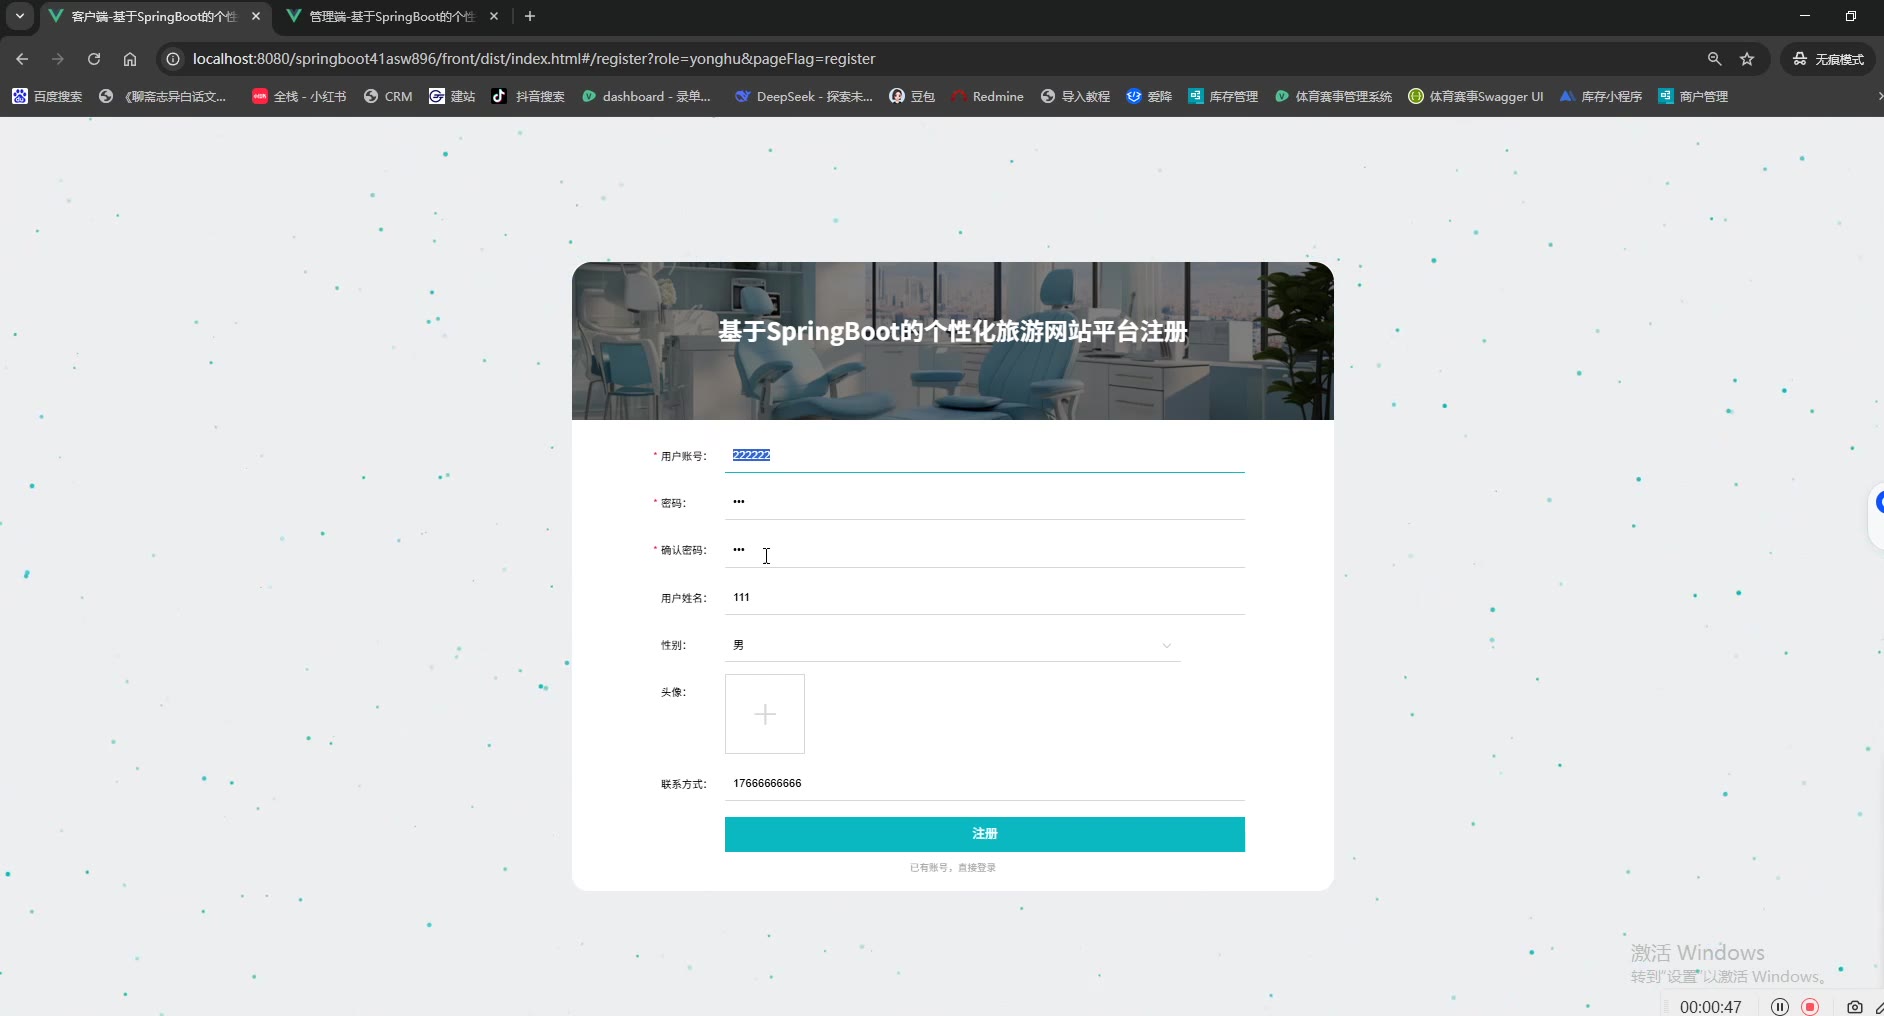This screenshot has height=1016, width=1884.
Task: Close the 客户端 tab
Action: pos(256,16)
